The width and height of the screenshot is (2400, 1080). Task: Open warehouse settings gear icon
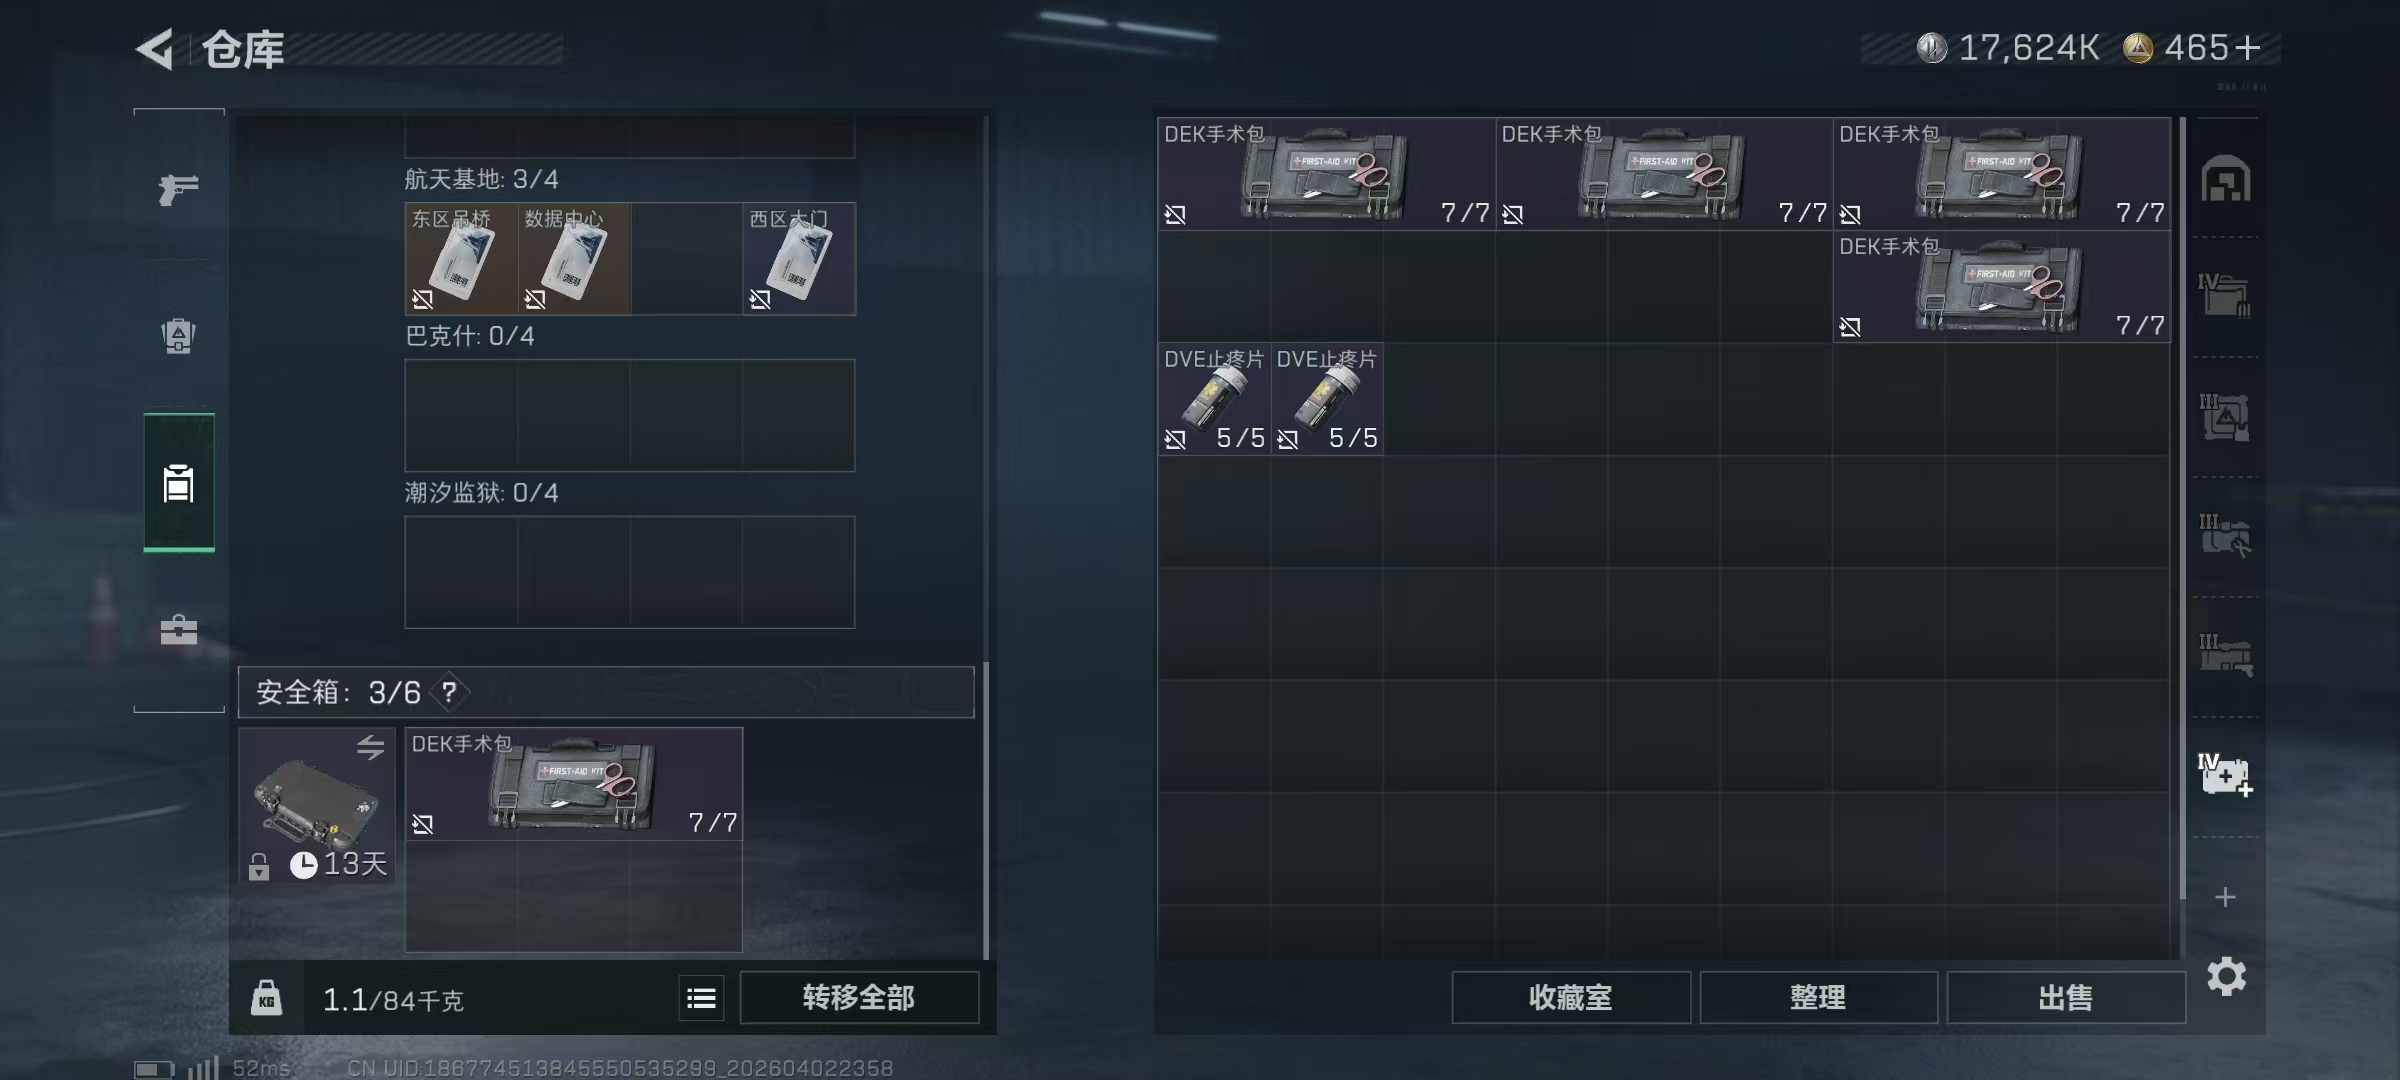pyautogui.click(x=2226, y=976)
